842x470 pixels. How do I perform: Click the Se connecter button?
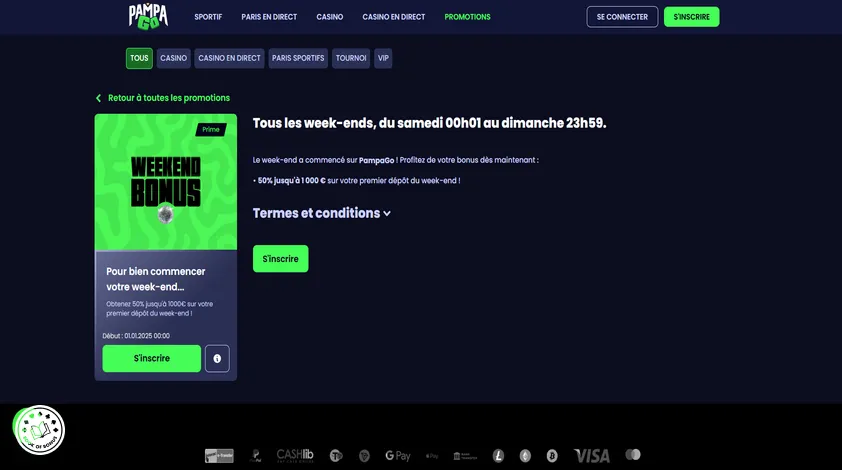(x=622, y=17)
